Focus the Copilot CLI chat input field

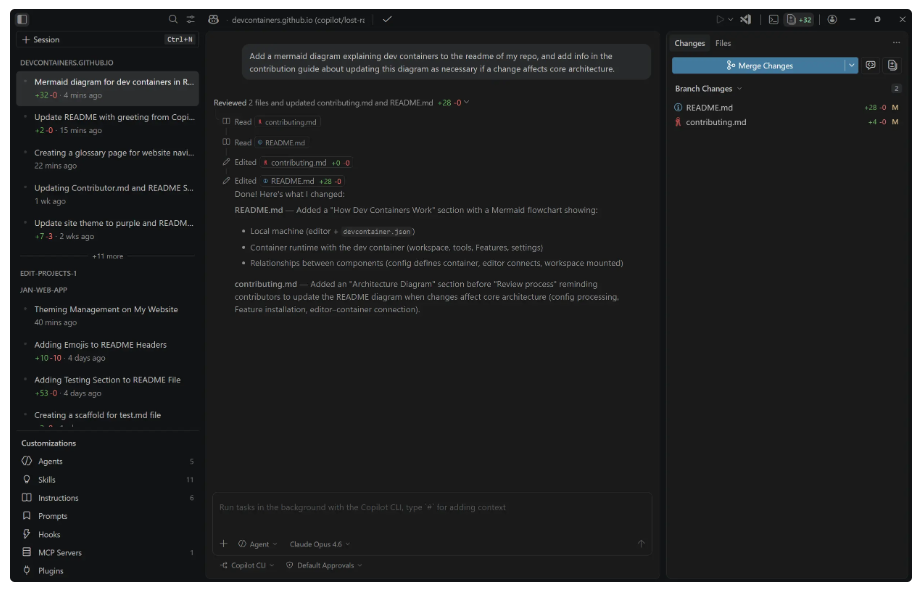click(x=430, y=508)
